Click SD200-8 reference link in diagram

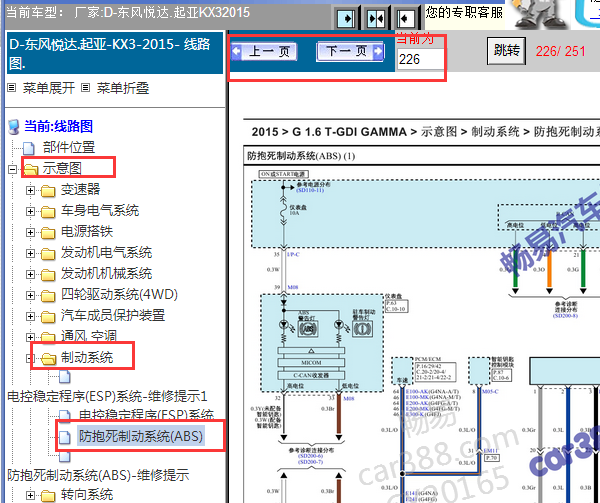click(565, 316)
